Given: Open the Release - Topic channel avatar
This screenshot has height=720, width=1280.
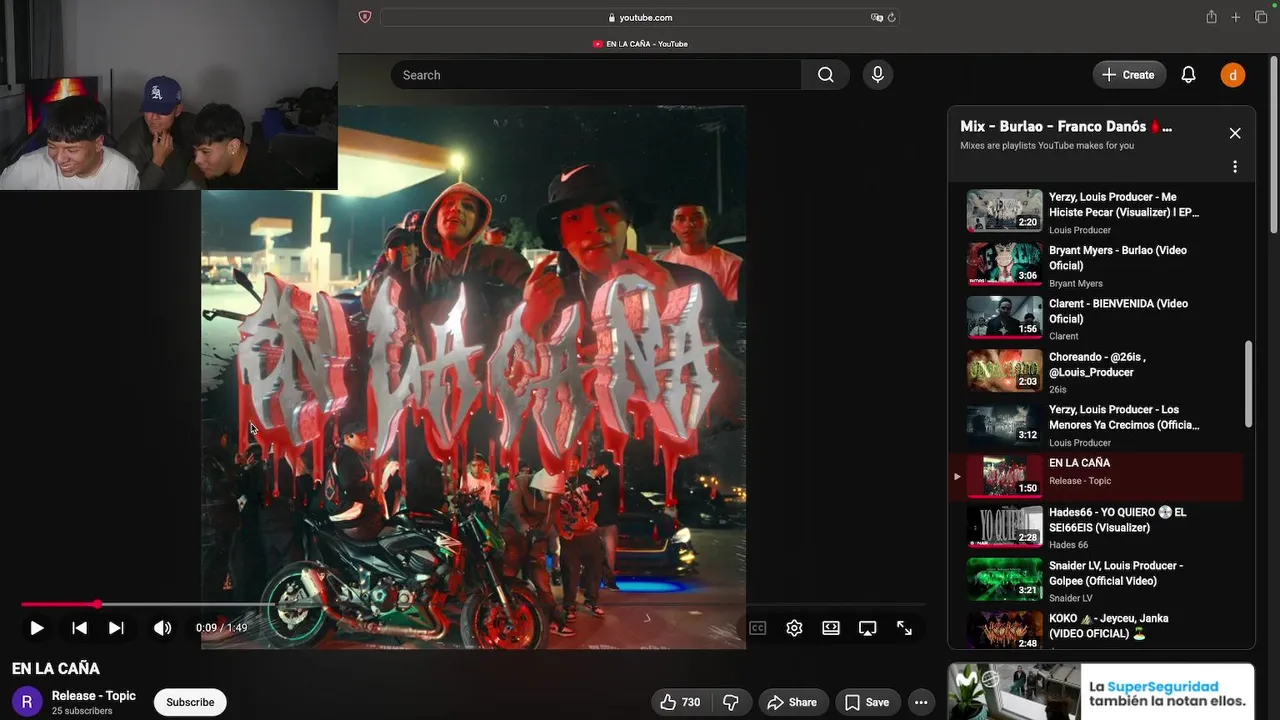Looking at the screenshot, I should click(x=27, y=702).
